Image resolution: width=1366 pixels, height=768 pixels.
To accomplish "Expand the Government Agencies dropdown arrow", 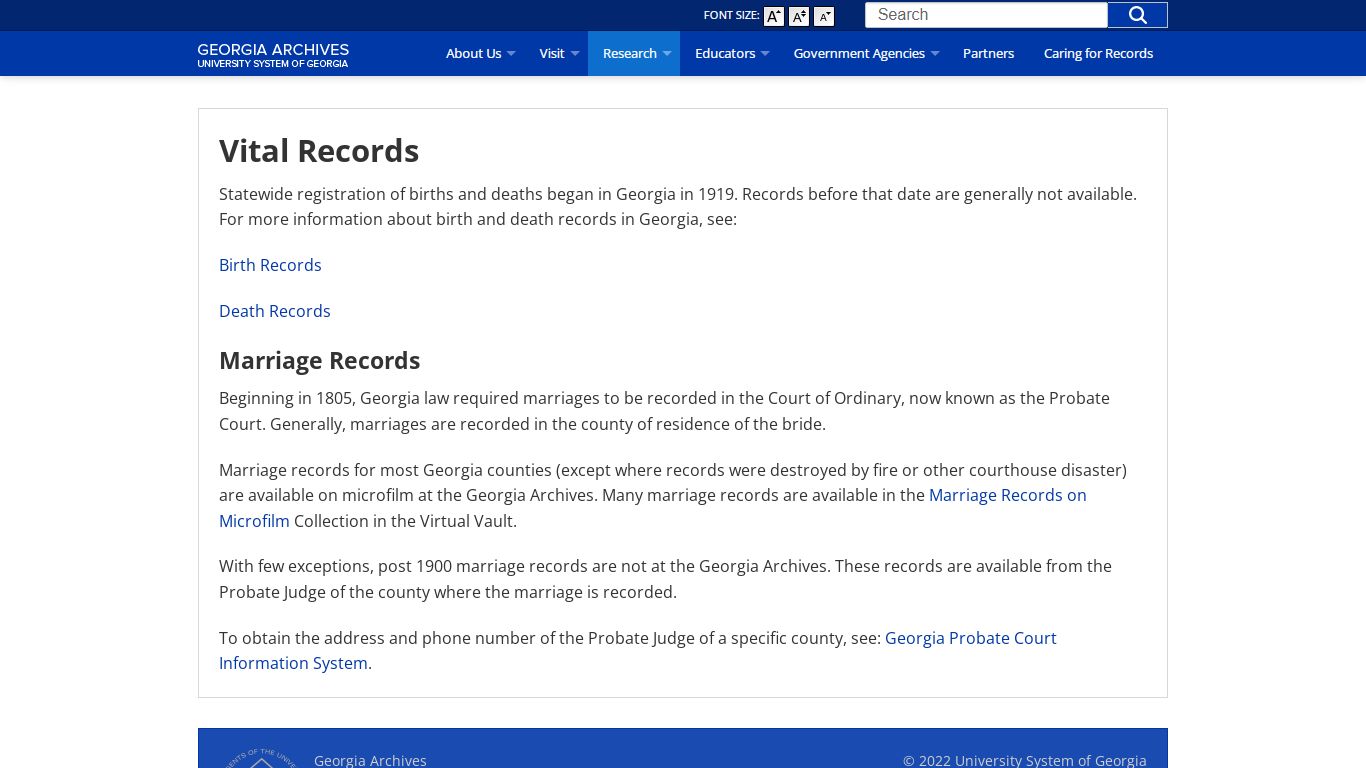I will point(935,54).
